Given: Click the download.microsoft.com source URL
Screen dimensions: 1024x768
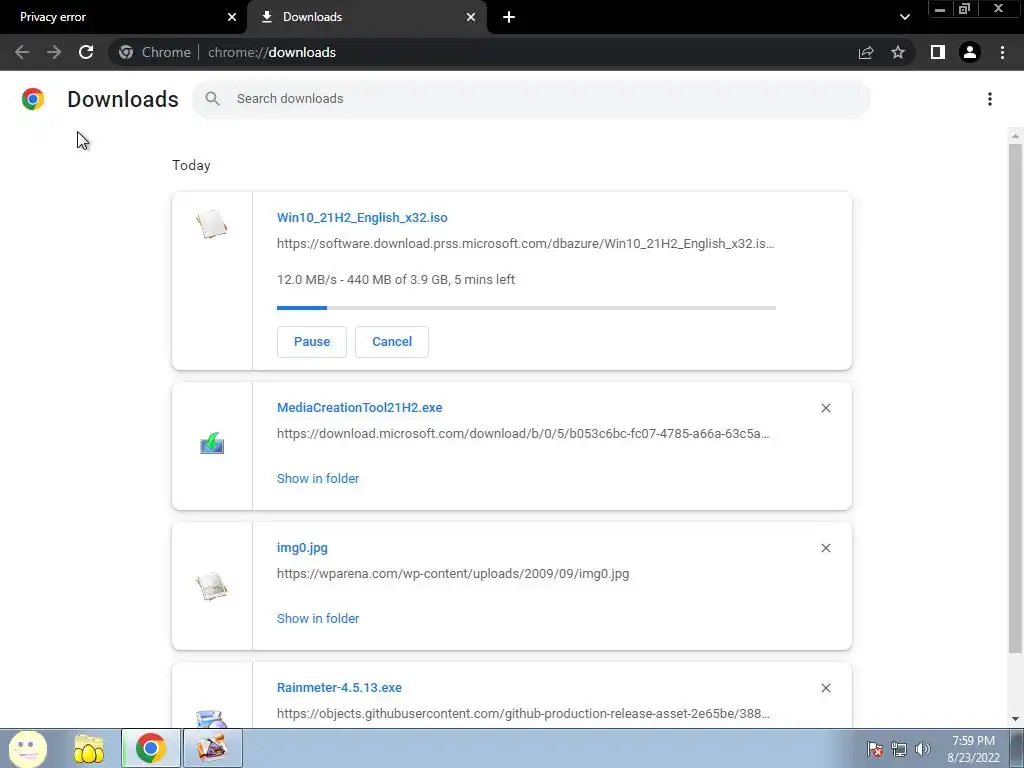Looking at the screenshot, I should click(x=522, y=434).
